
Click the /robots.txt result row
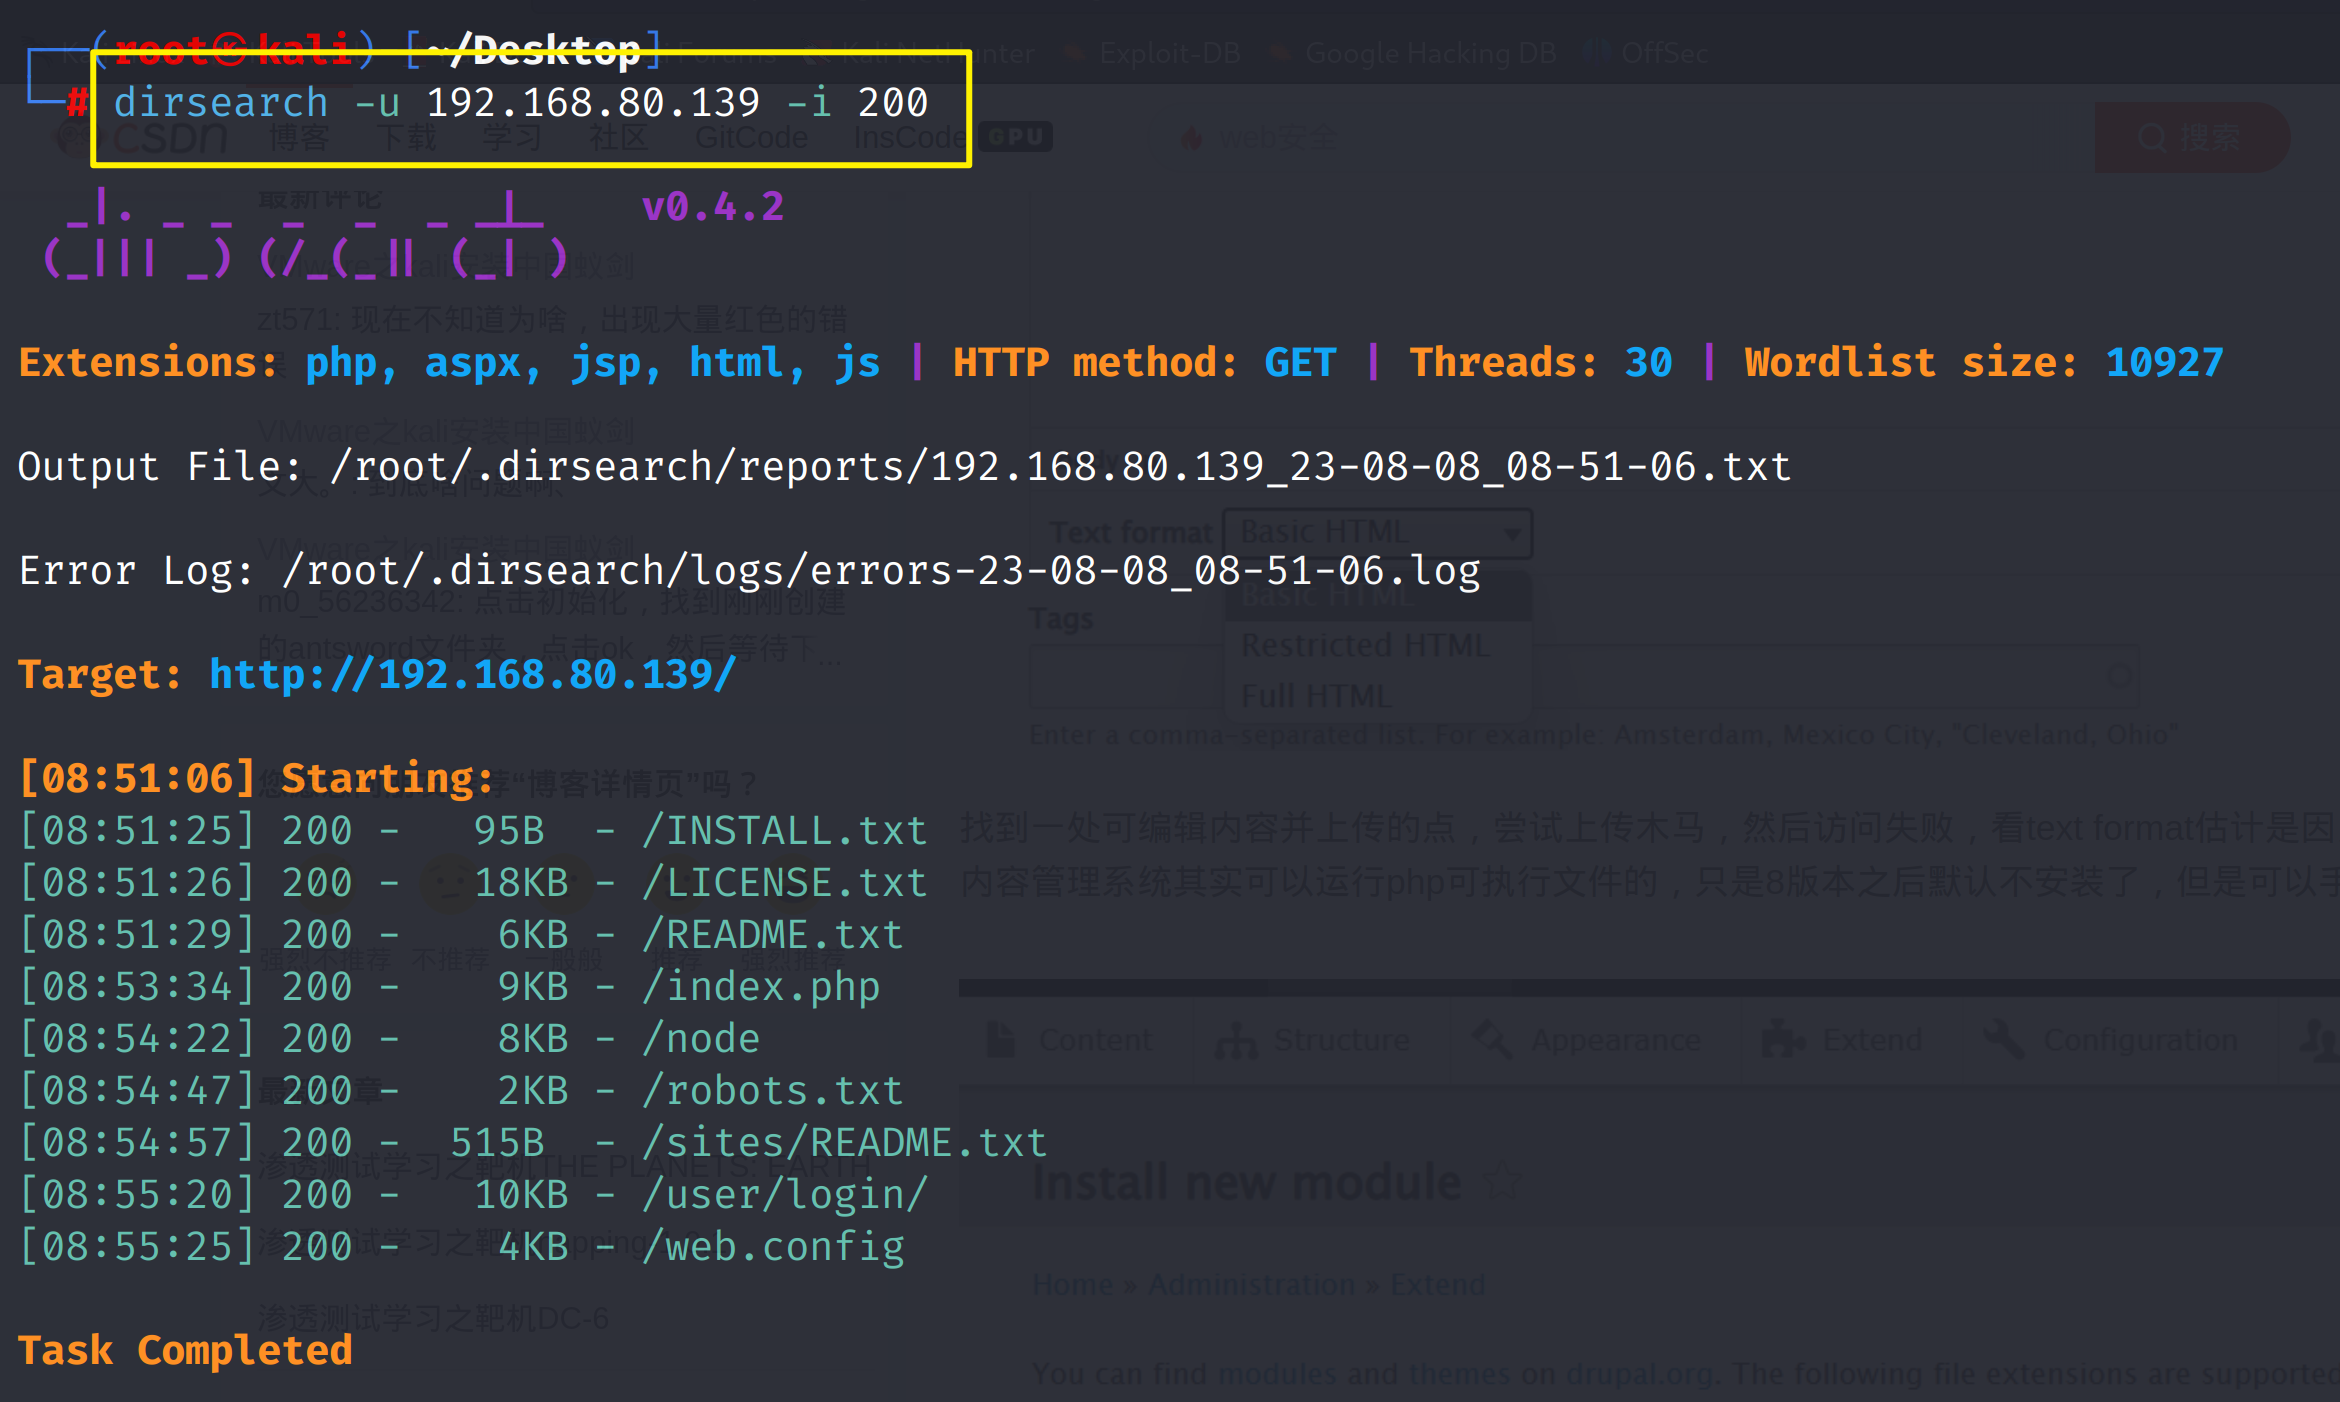pos(462,1091)
